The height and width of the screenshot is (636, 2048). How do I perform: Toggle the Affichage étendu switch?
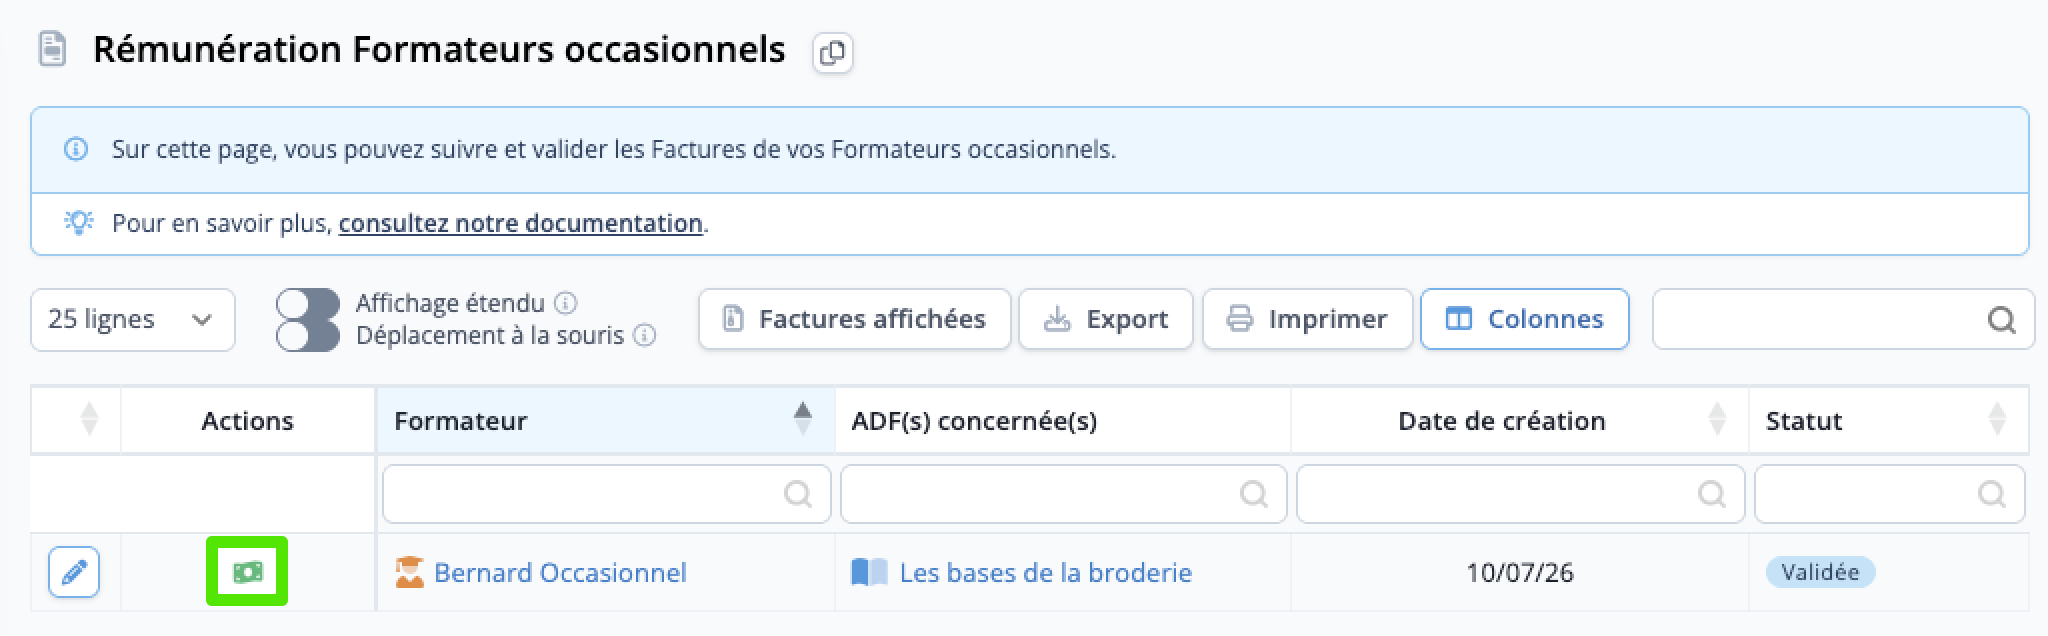click(x=308, y=304)
